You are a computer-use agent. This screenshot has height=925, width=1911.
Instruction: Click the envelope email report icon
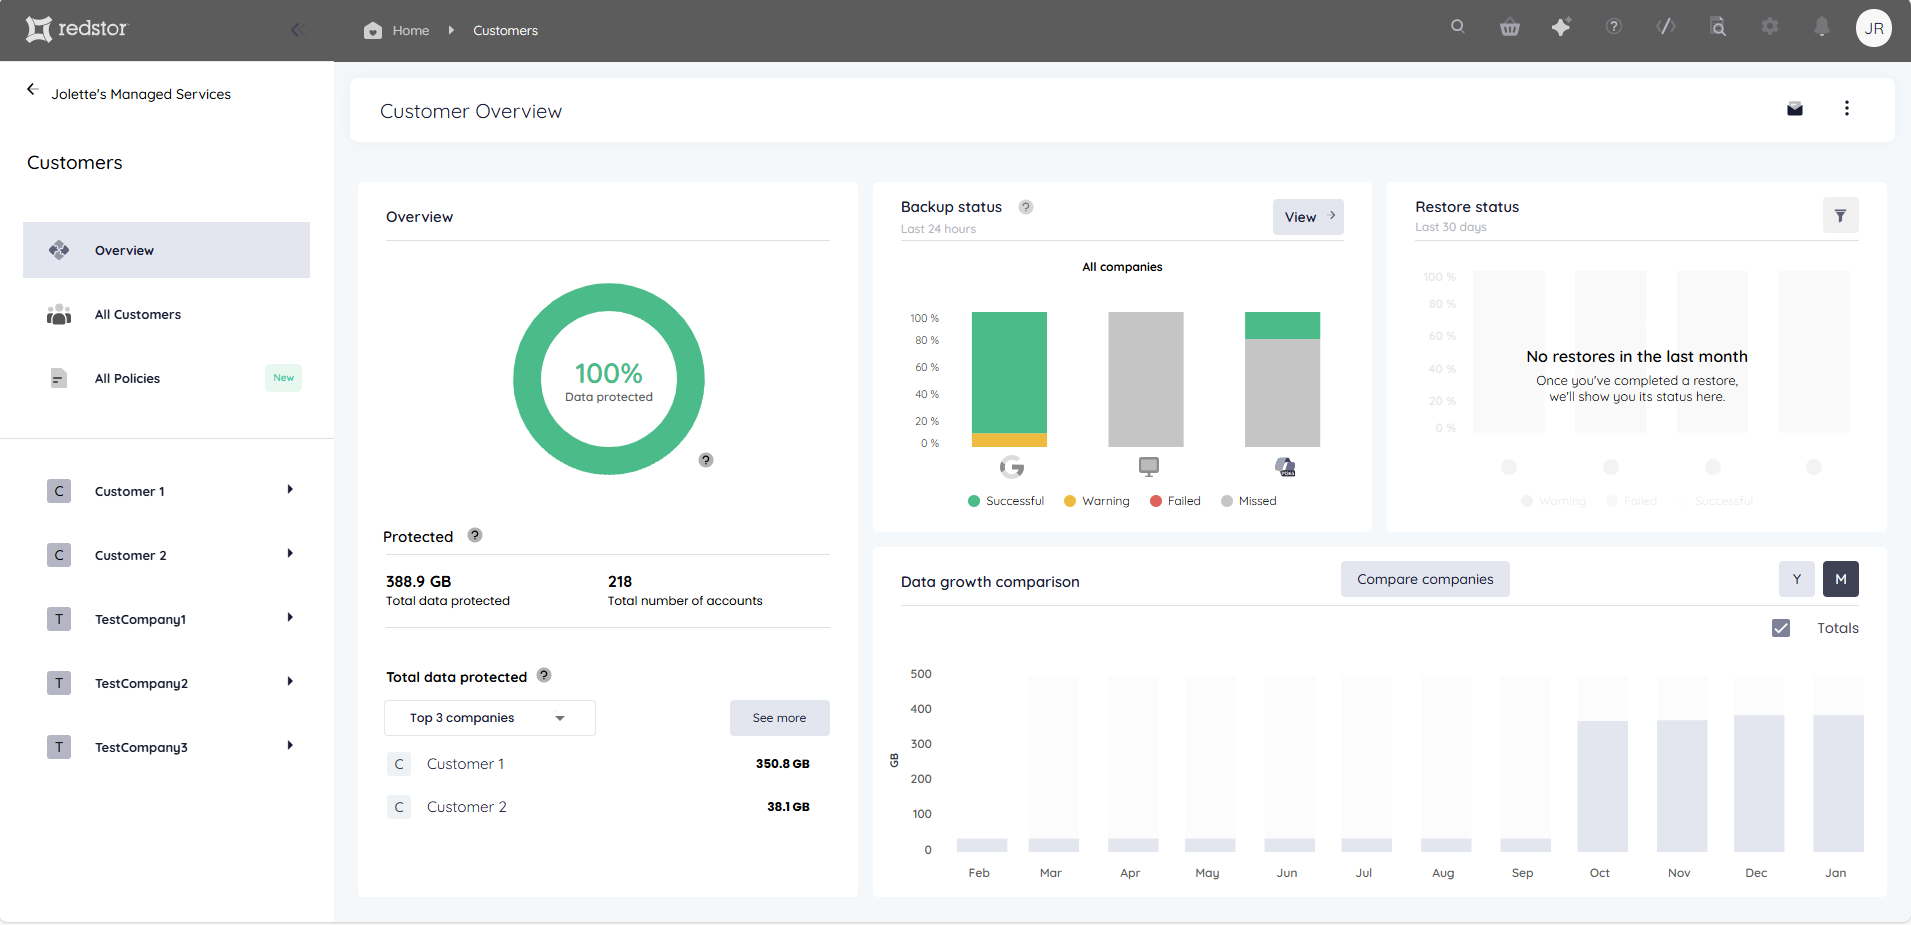coord(1795,109)
